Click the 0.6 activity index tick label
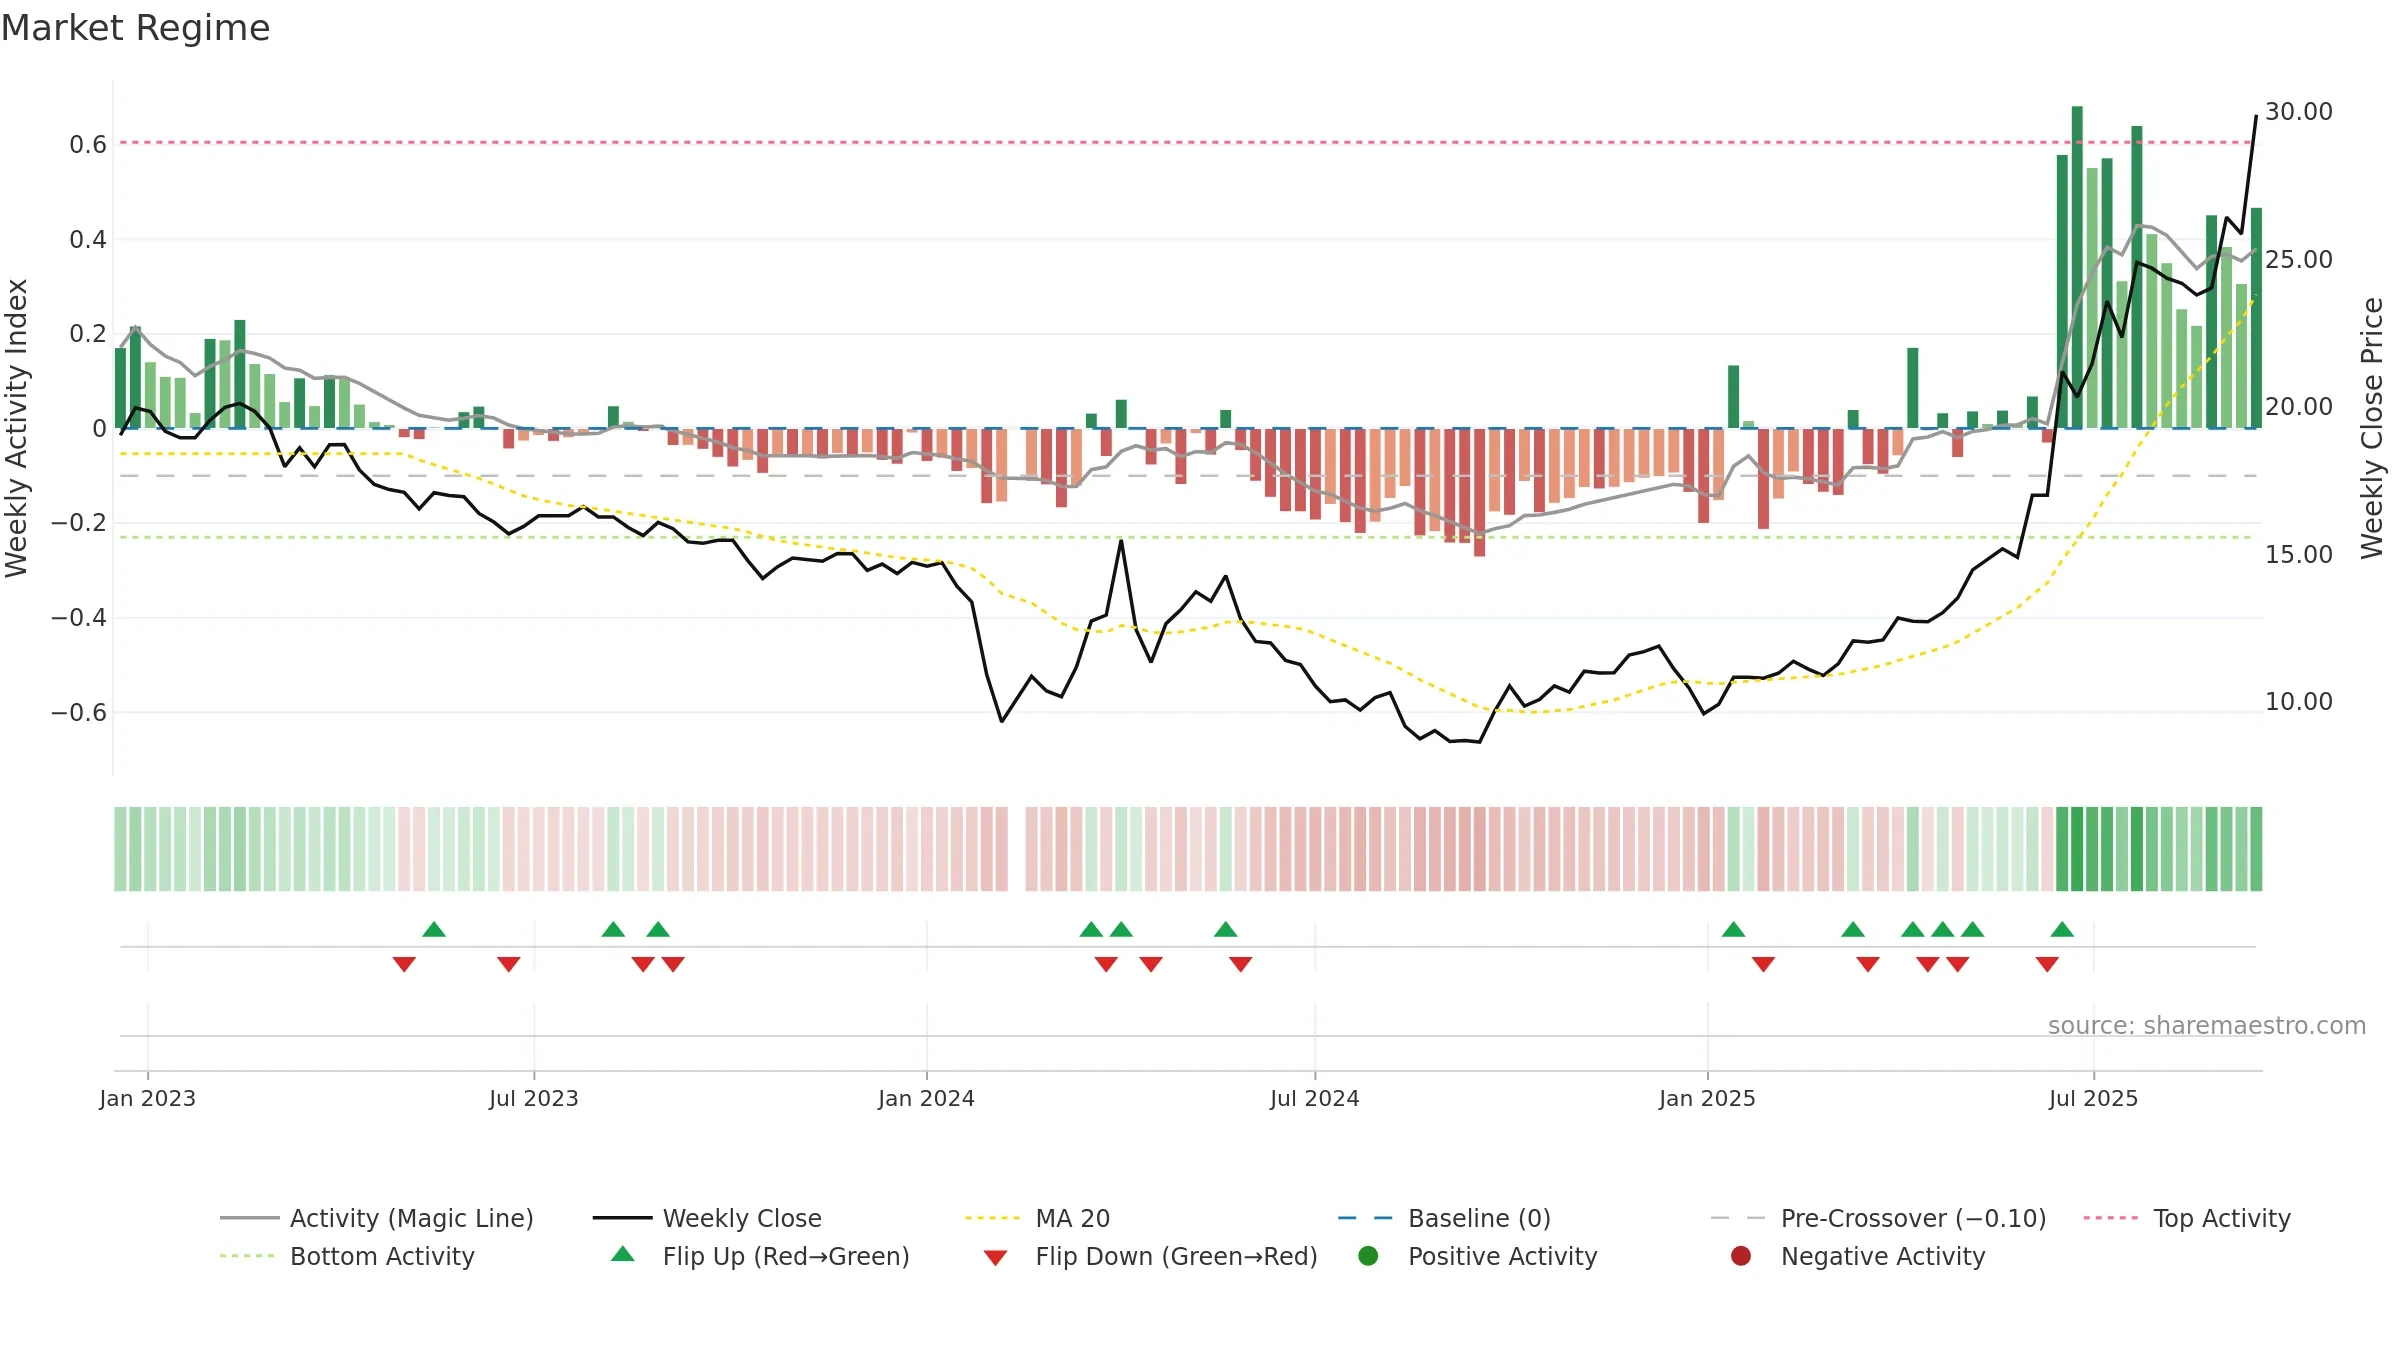Viewport: 2400px width, 1350px height. (88, 145)
